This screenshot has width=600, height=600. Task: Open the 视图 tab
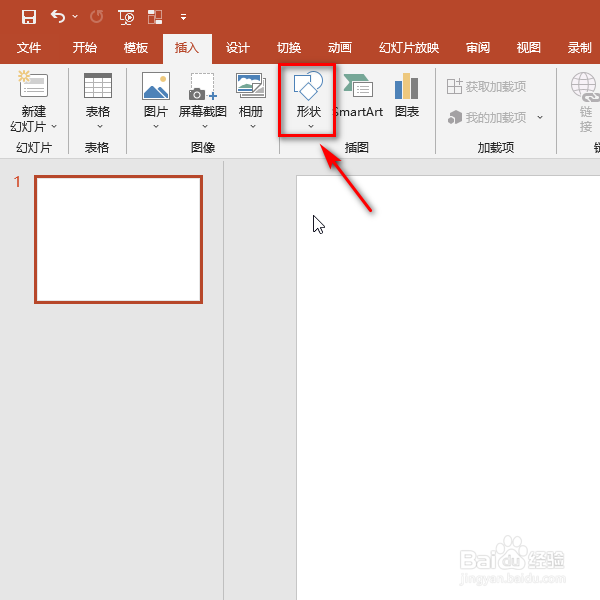(x=528, y=48)
